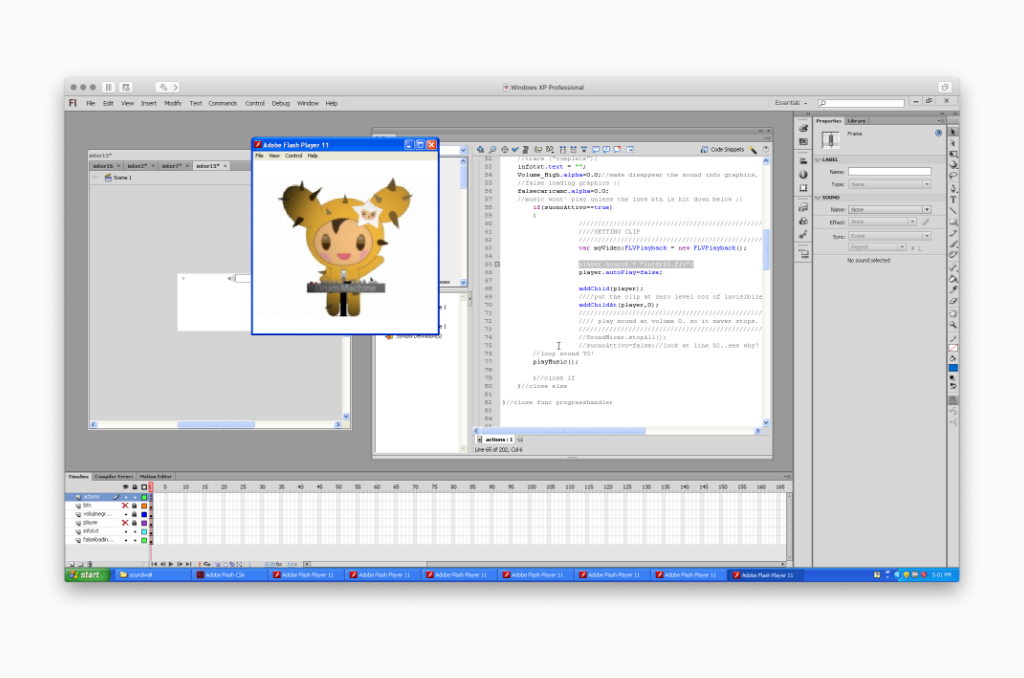Toggle outline view of actions layer

[x=144, y=497]
